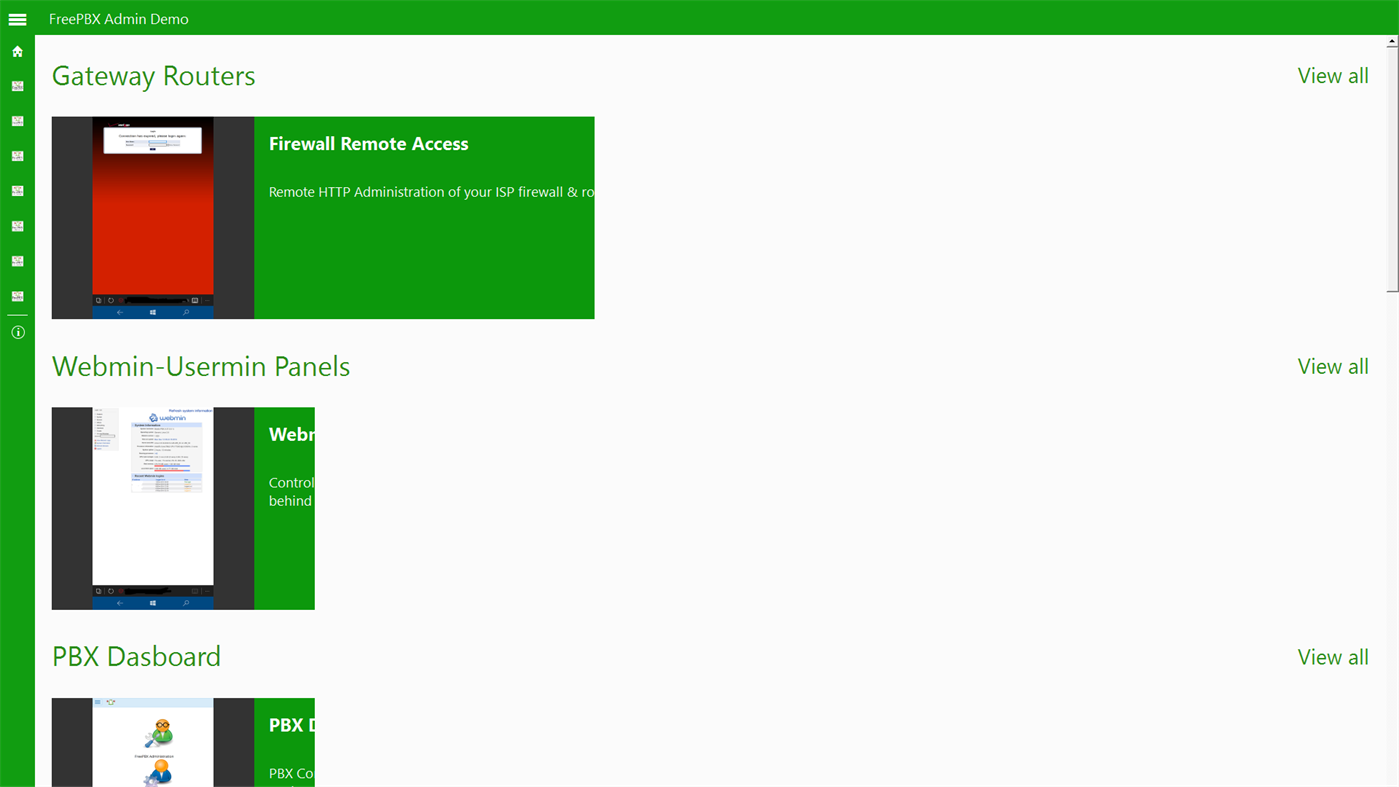The width and height of the screenshot is (1399, 787).
Task: Click View all next to PBX Dasboard
Action: click(1332, 655)
